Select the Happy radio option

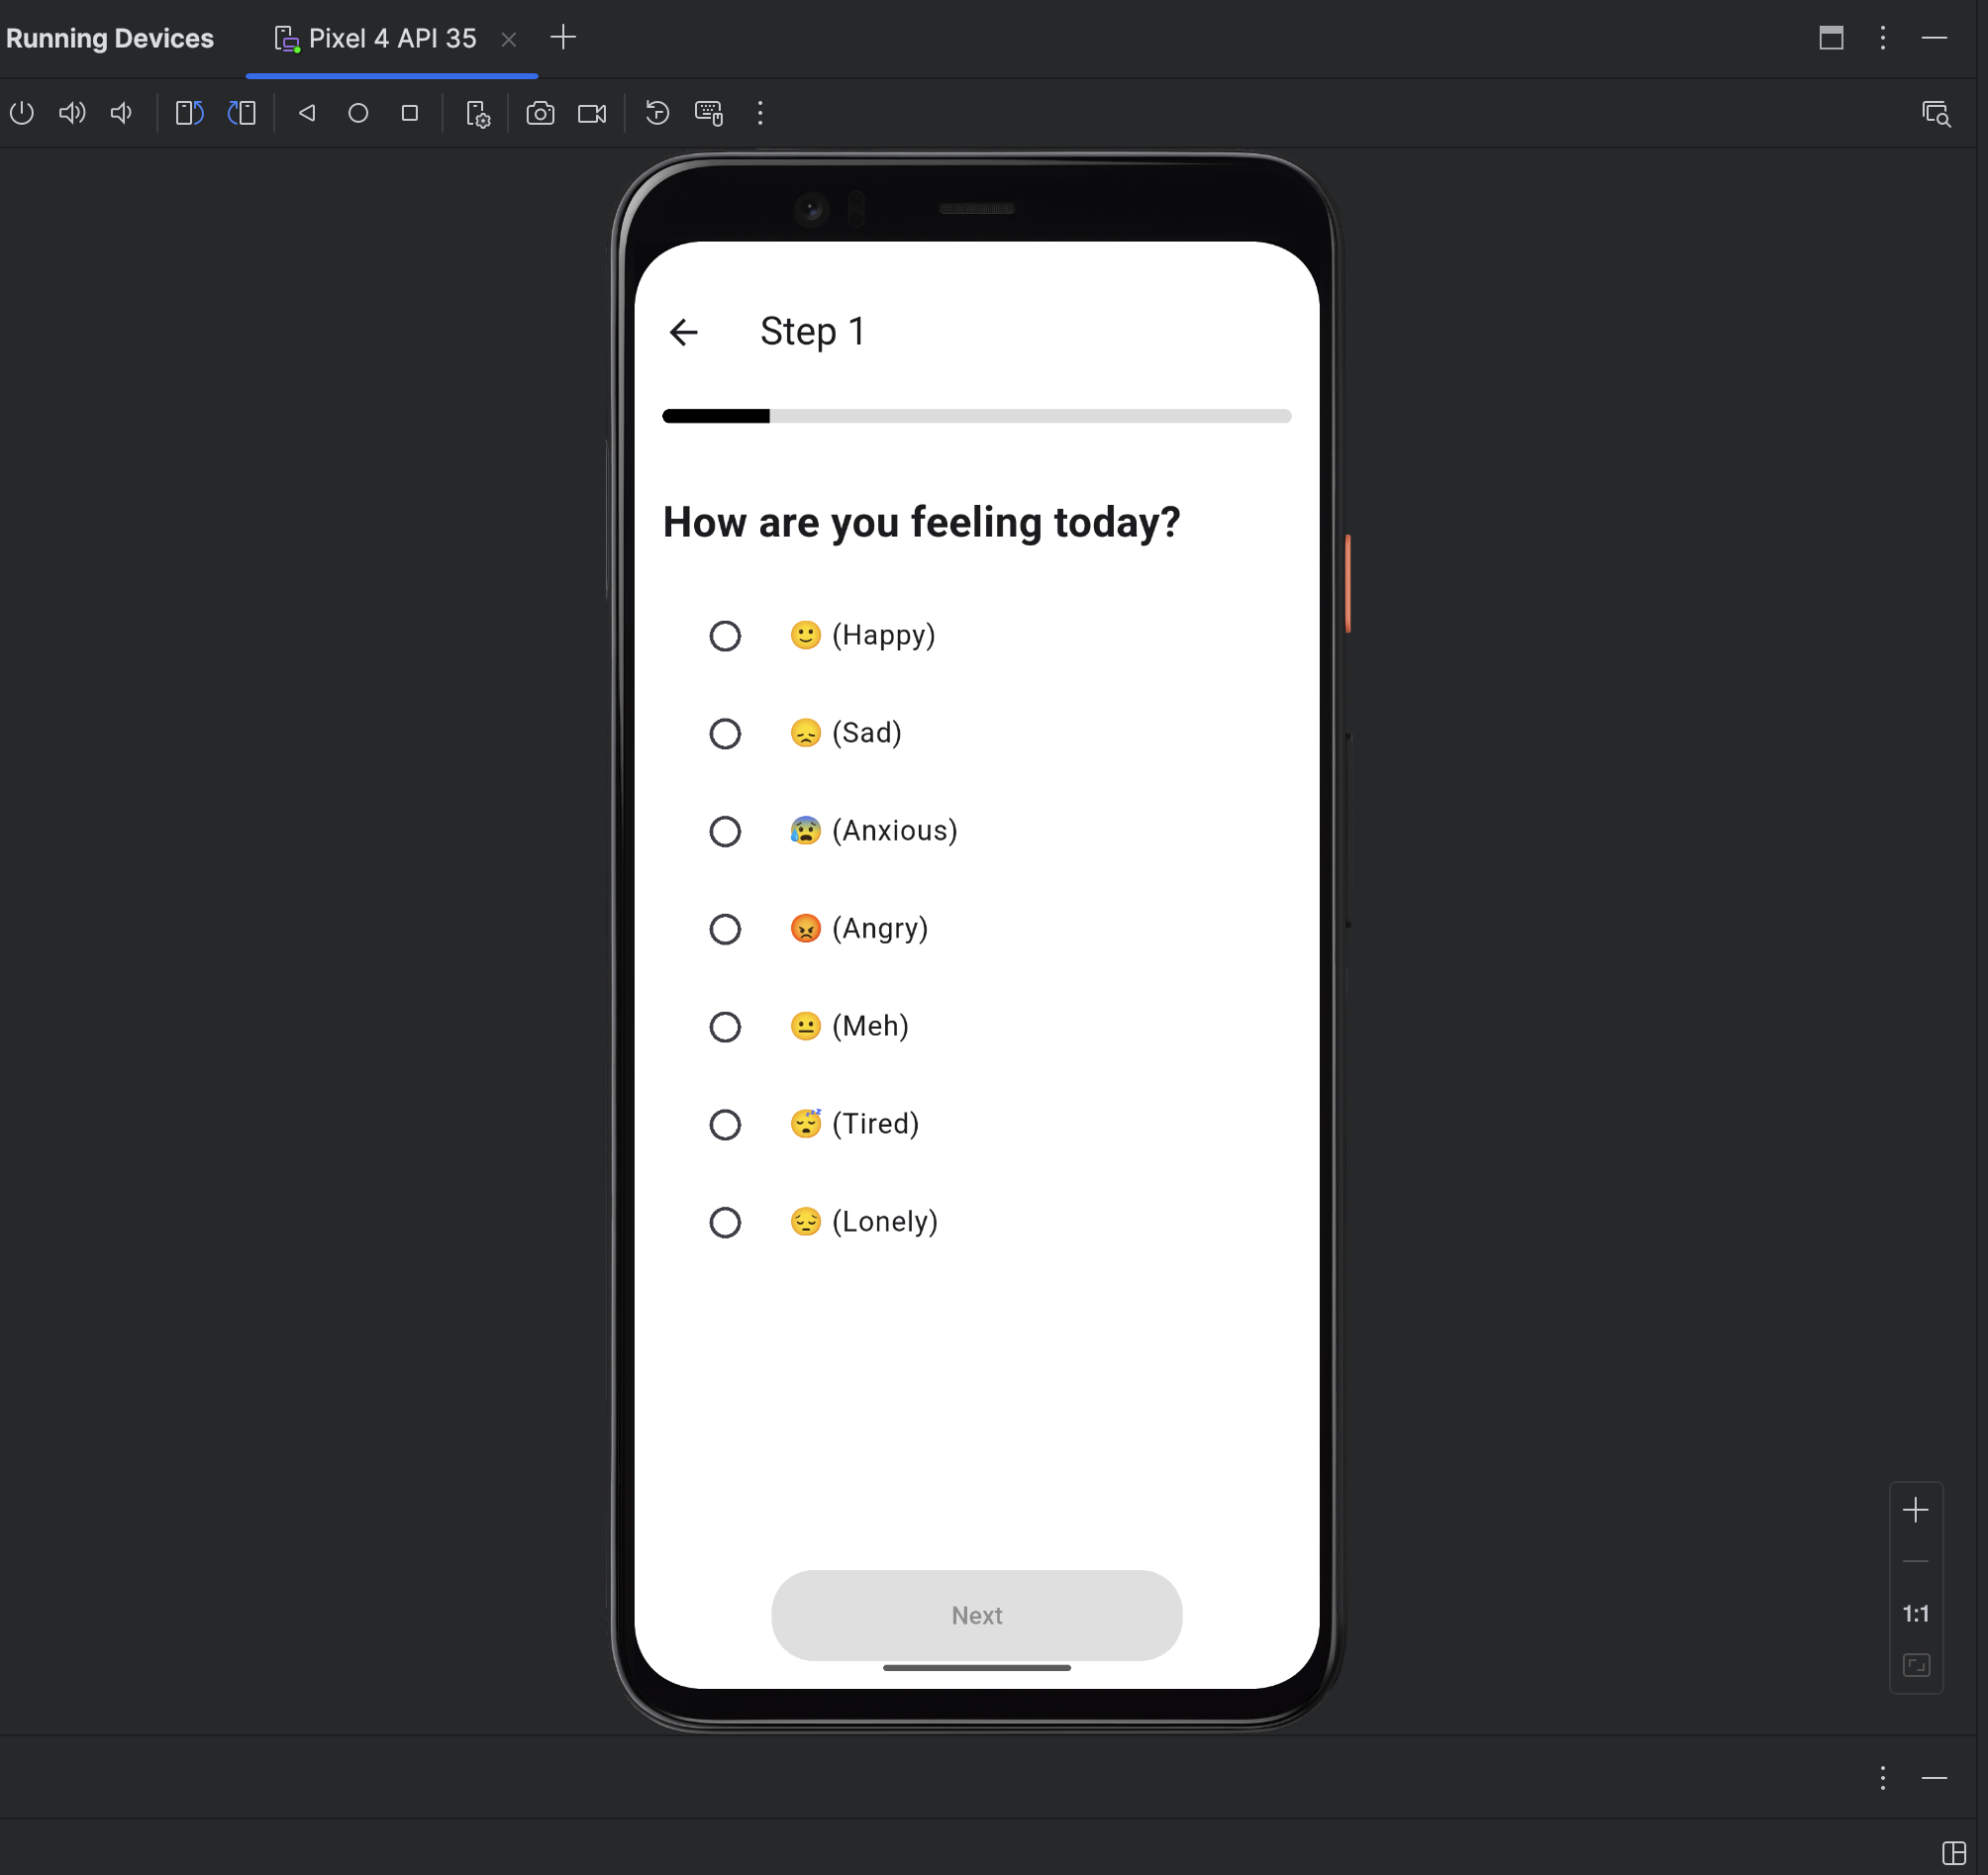[725, 636]
